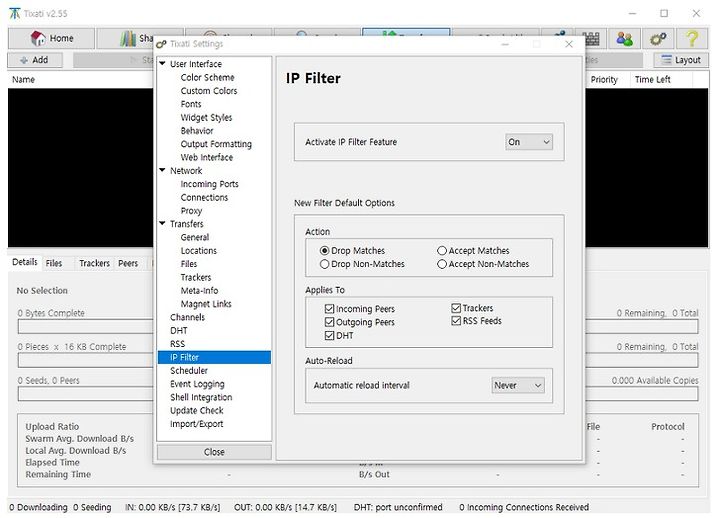Close the Tixati Settings dialog with X
The width and height of the screenshot is (720, 518).
(569, 44)
